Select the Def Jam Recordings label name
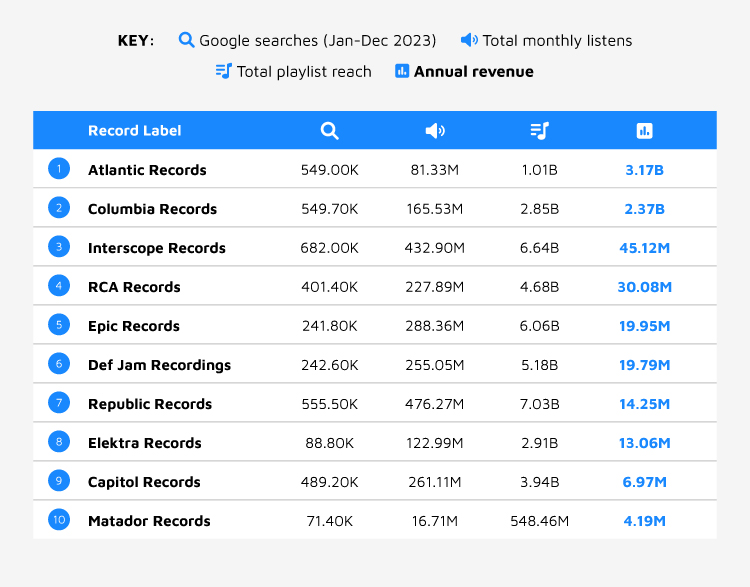This screenshot has height=587, width=750. (159, 365)
